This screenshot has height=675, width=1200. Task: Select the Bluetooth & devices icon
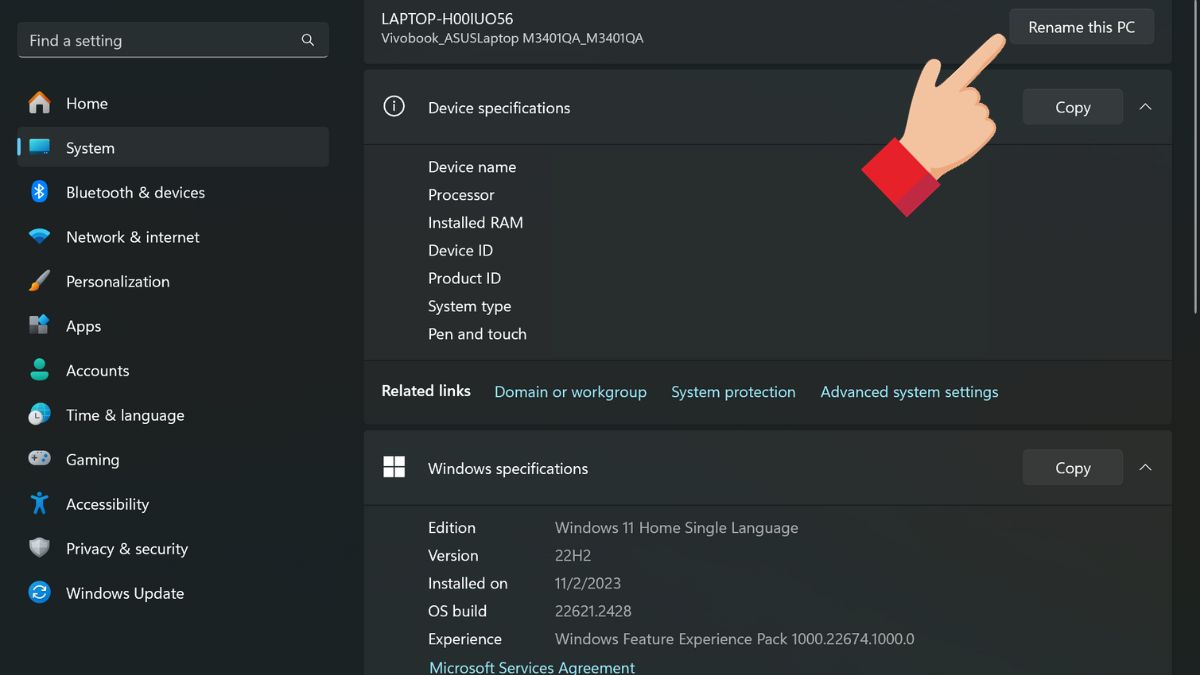coord(39,192)
